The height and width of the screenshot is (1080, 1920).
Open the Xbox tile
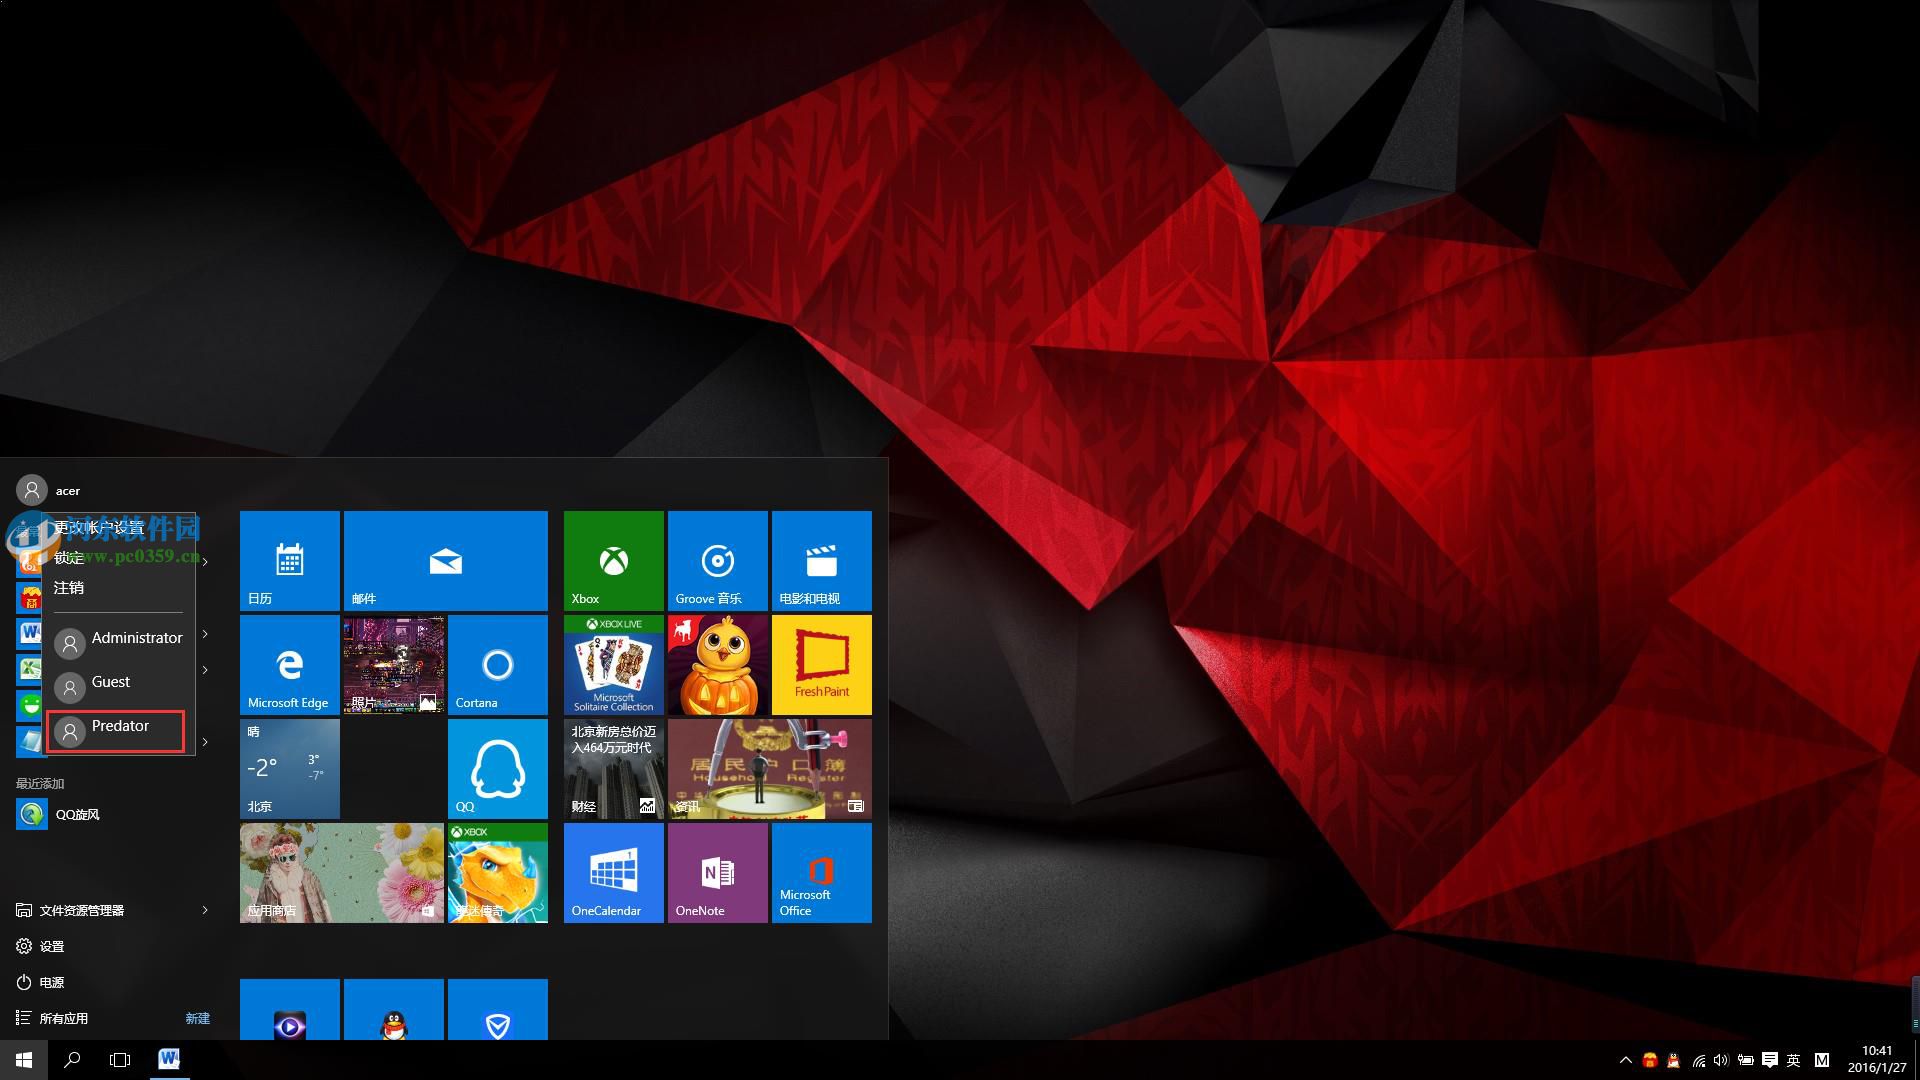pos(612,560)
